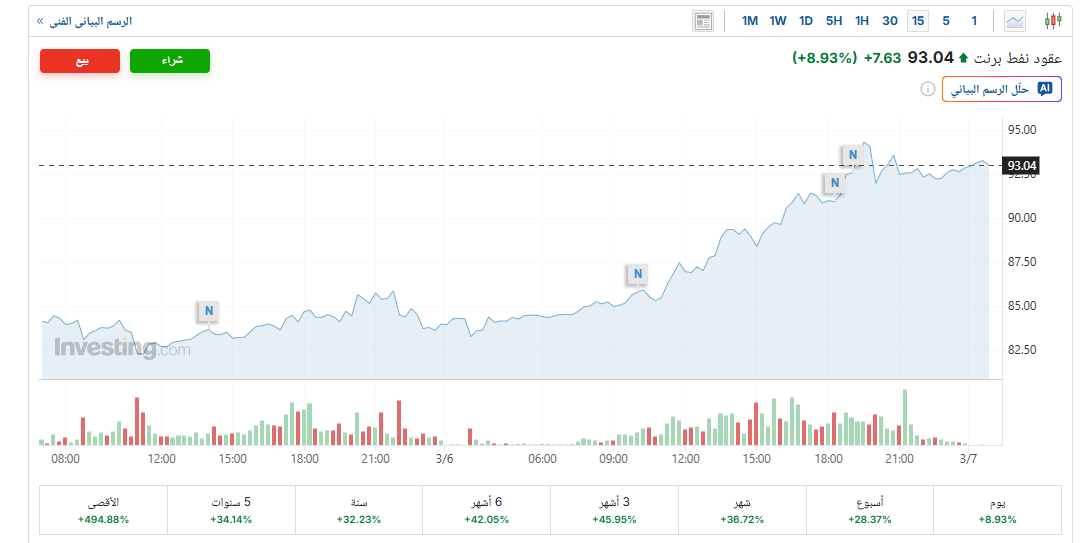Switch to the candlestick chart type
This screenshot has height=543, width=1083.
pos(1052,21)
